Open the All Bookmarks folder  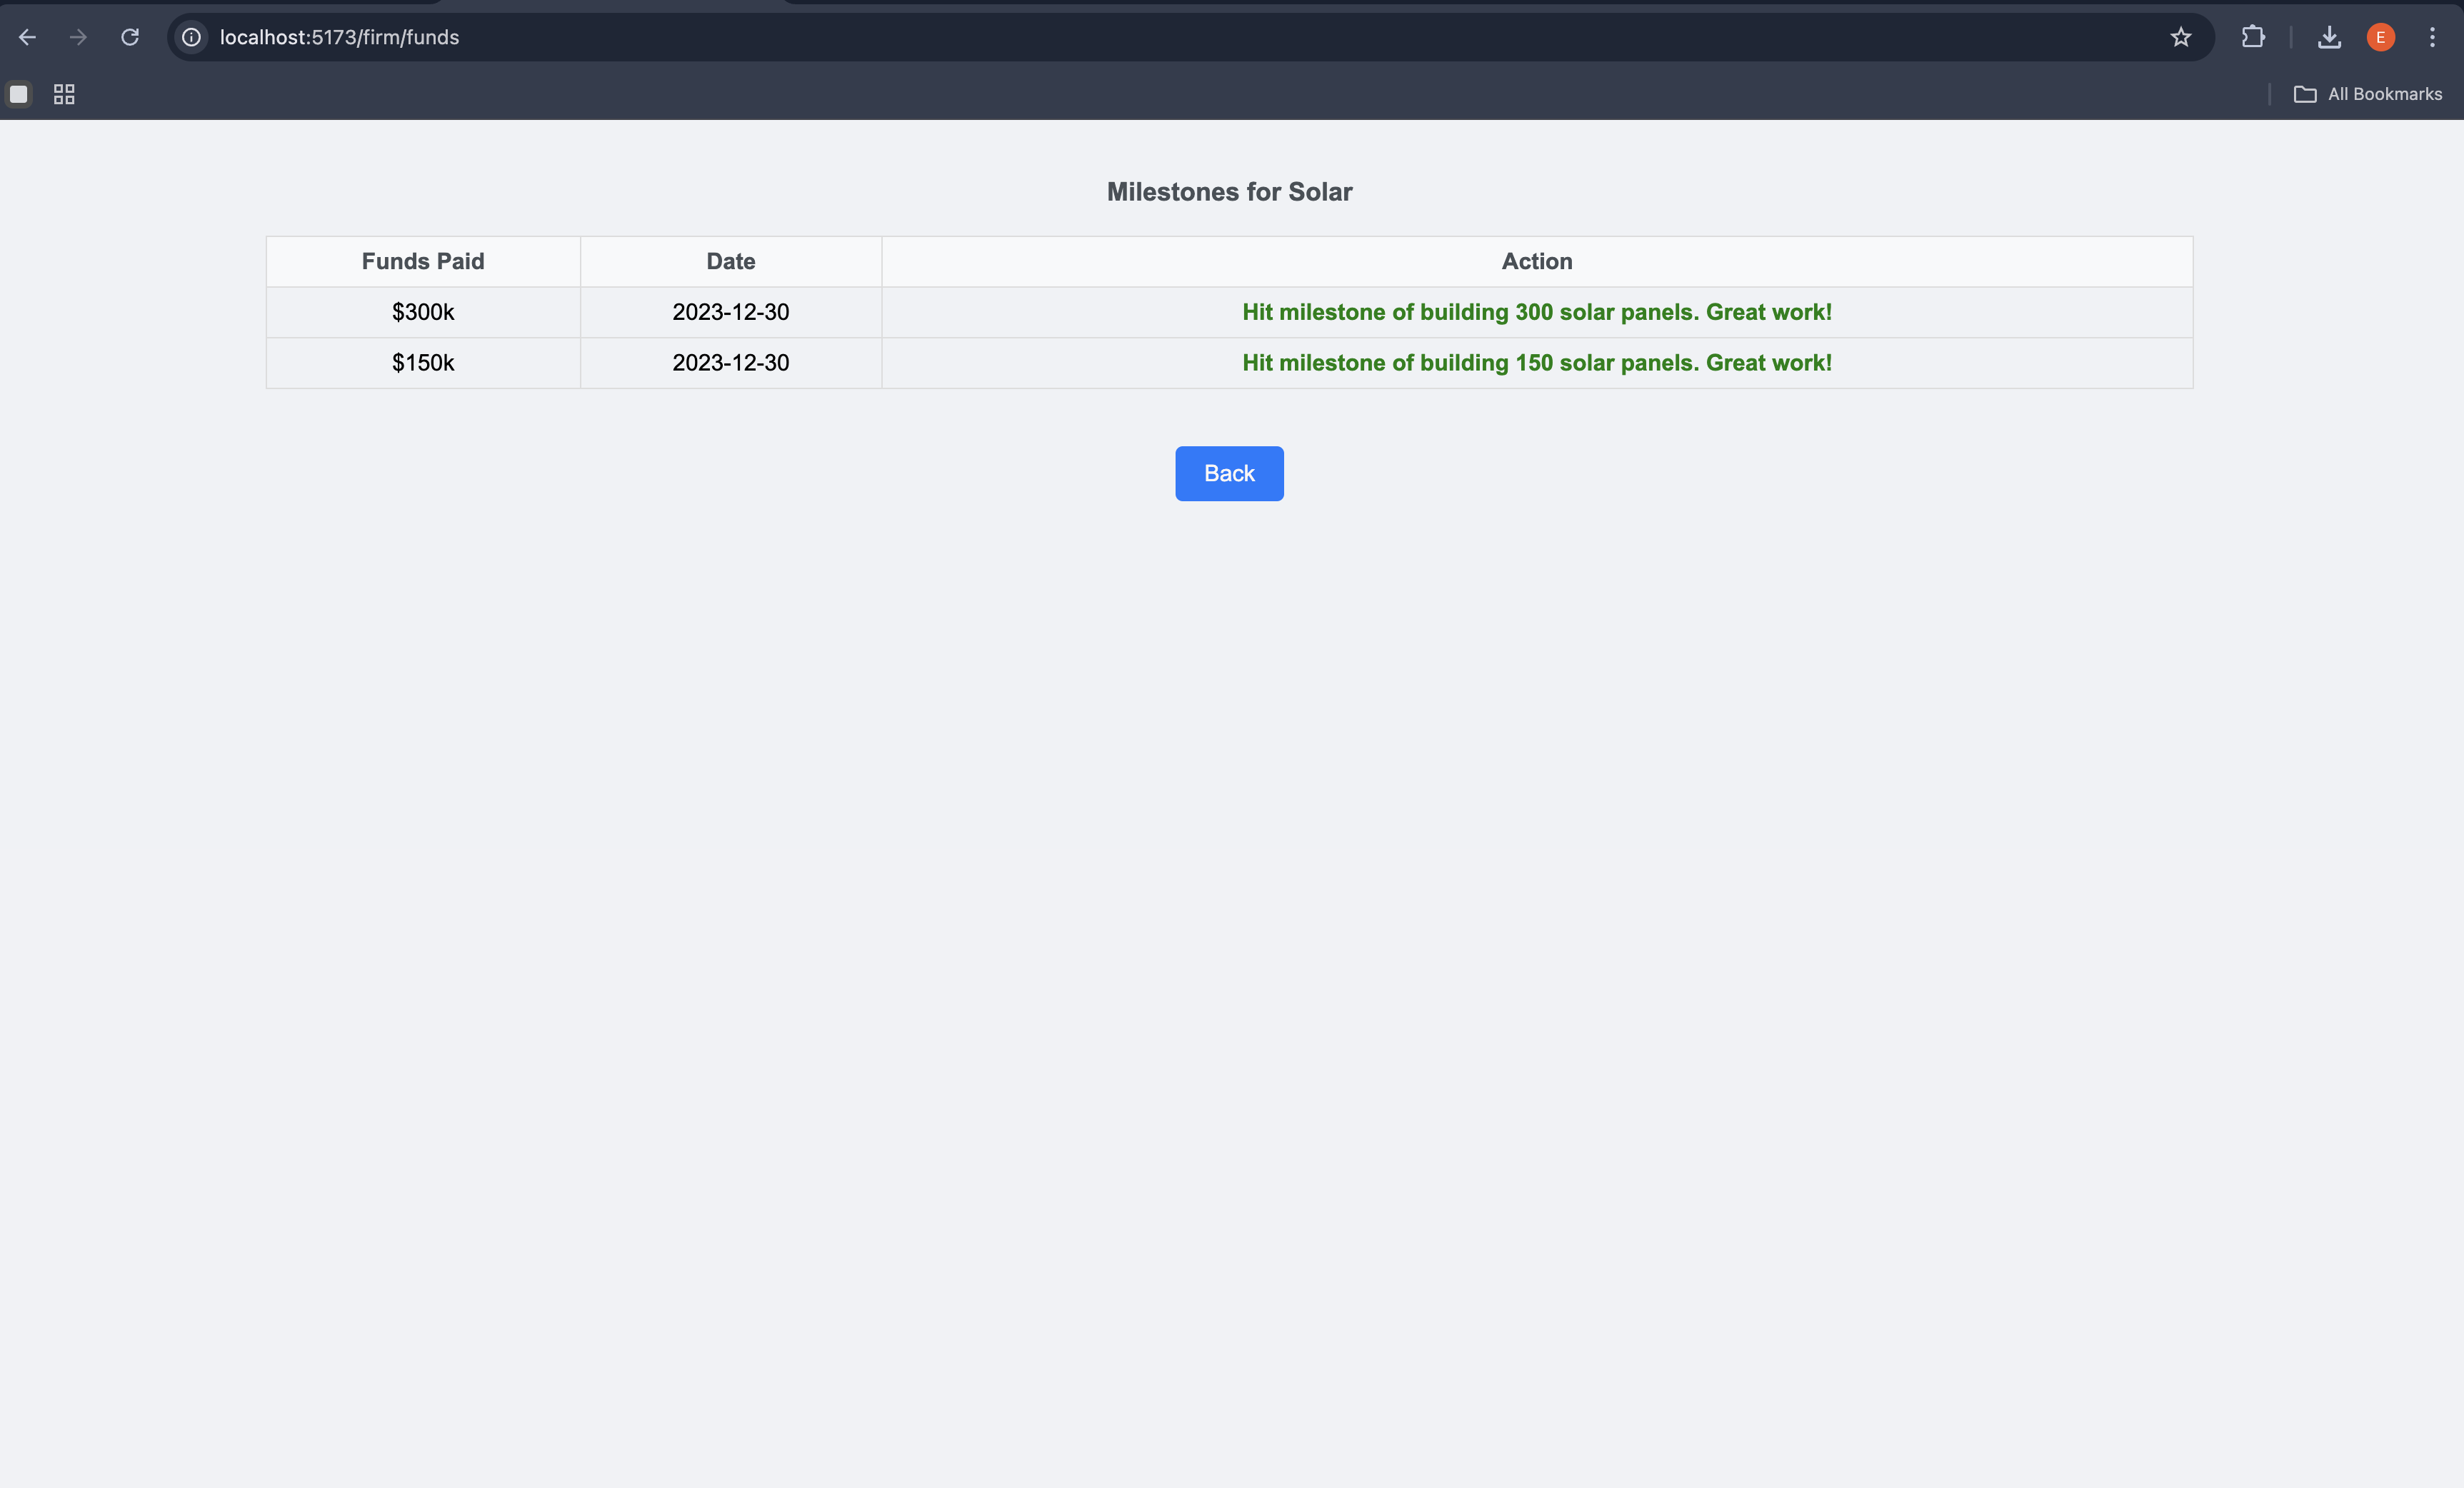pos(2367,94)
